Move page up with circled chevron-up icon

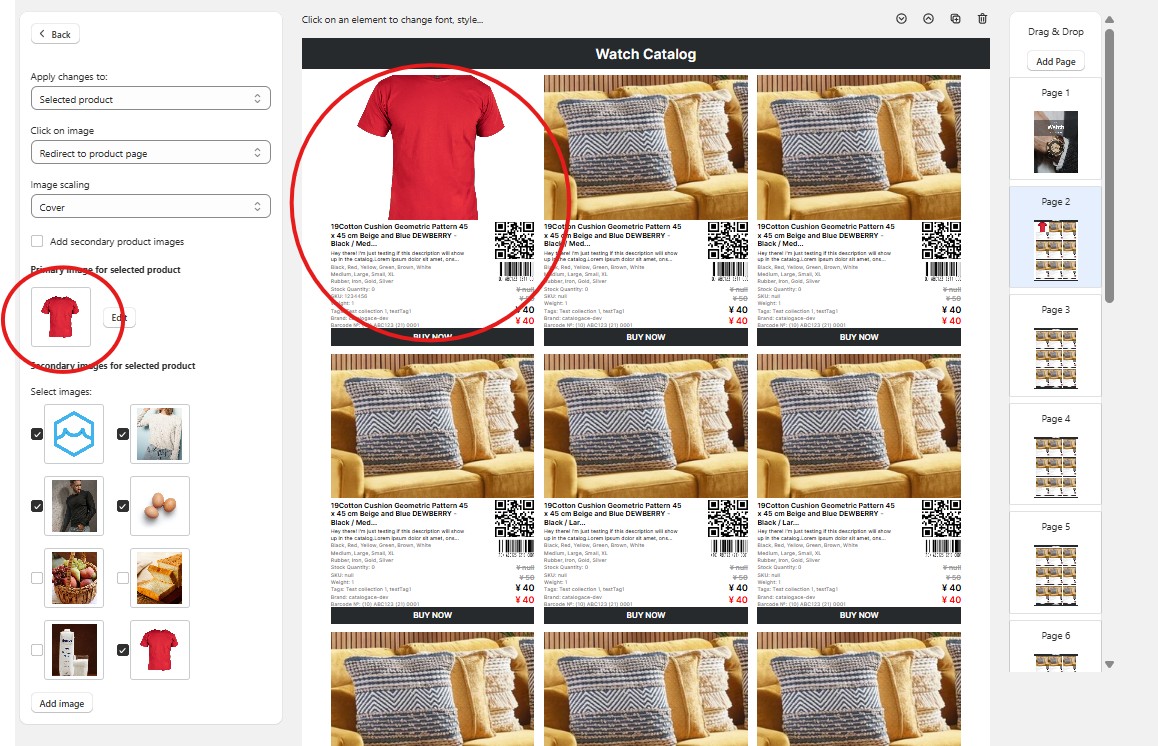(928, 19)
